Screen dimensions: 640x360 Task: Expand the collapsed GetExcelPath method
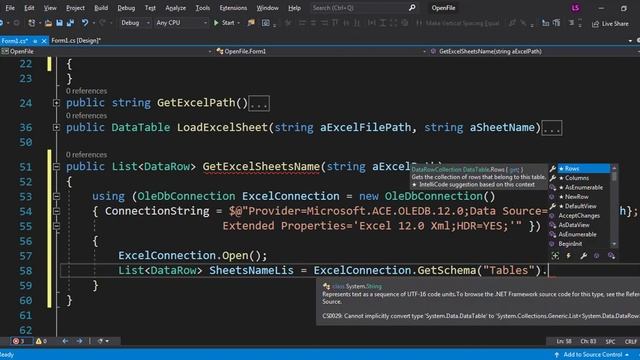(56, 103)
